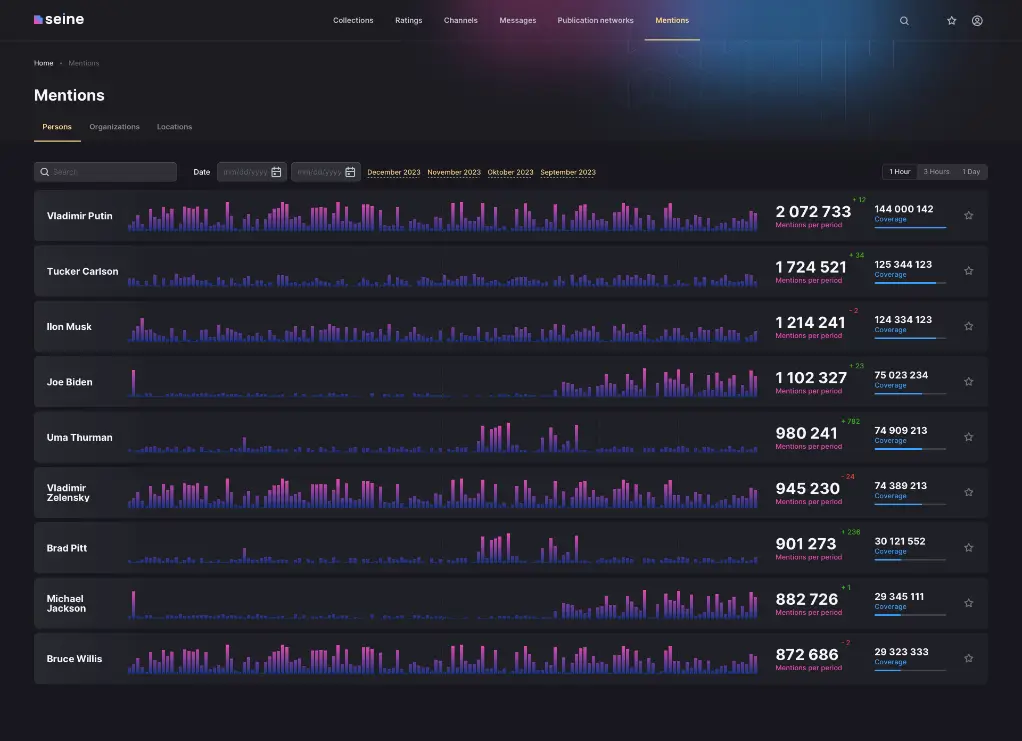1022x741 pixels.
Task: Select the name Vladimir Zelensky
Action: pos(68,493)
